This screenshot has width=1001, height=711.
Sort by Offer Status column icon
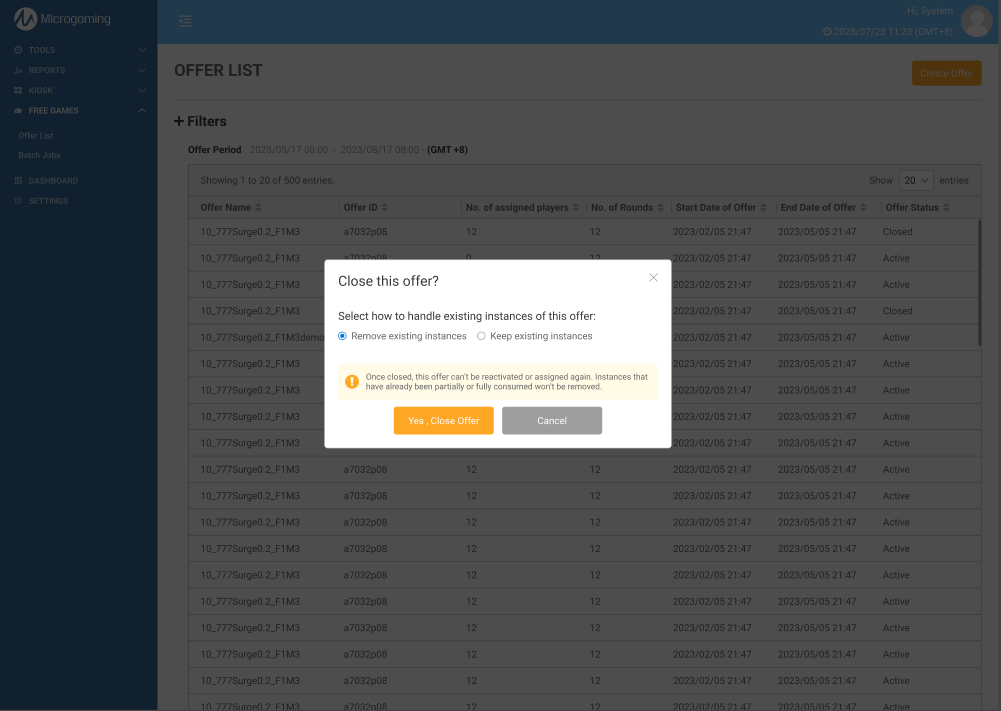click(x=946, y=208)
